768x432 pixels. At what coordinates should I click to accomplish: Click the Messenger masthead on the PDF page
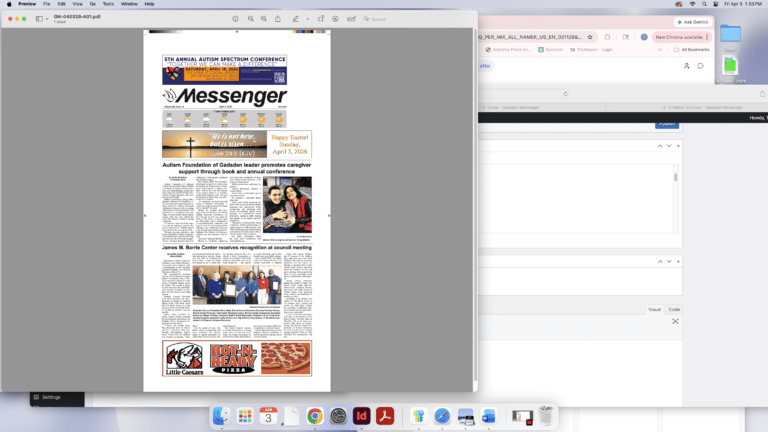pos(225,96)
